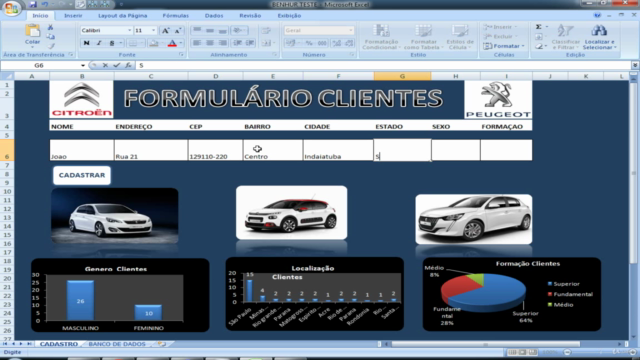The width and height of the screenshot is (640, 360).
Task: Toggle italic I formatting
Action: coord(99,43)
